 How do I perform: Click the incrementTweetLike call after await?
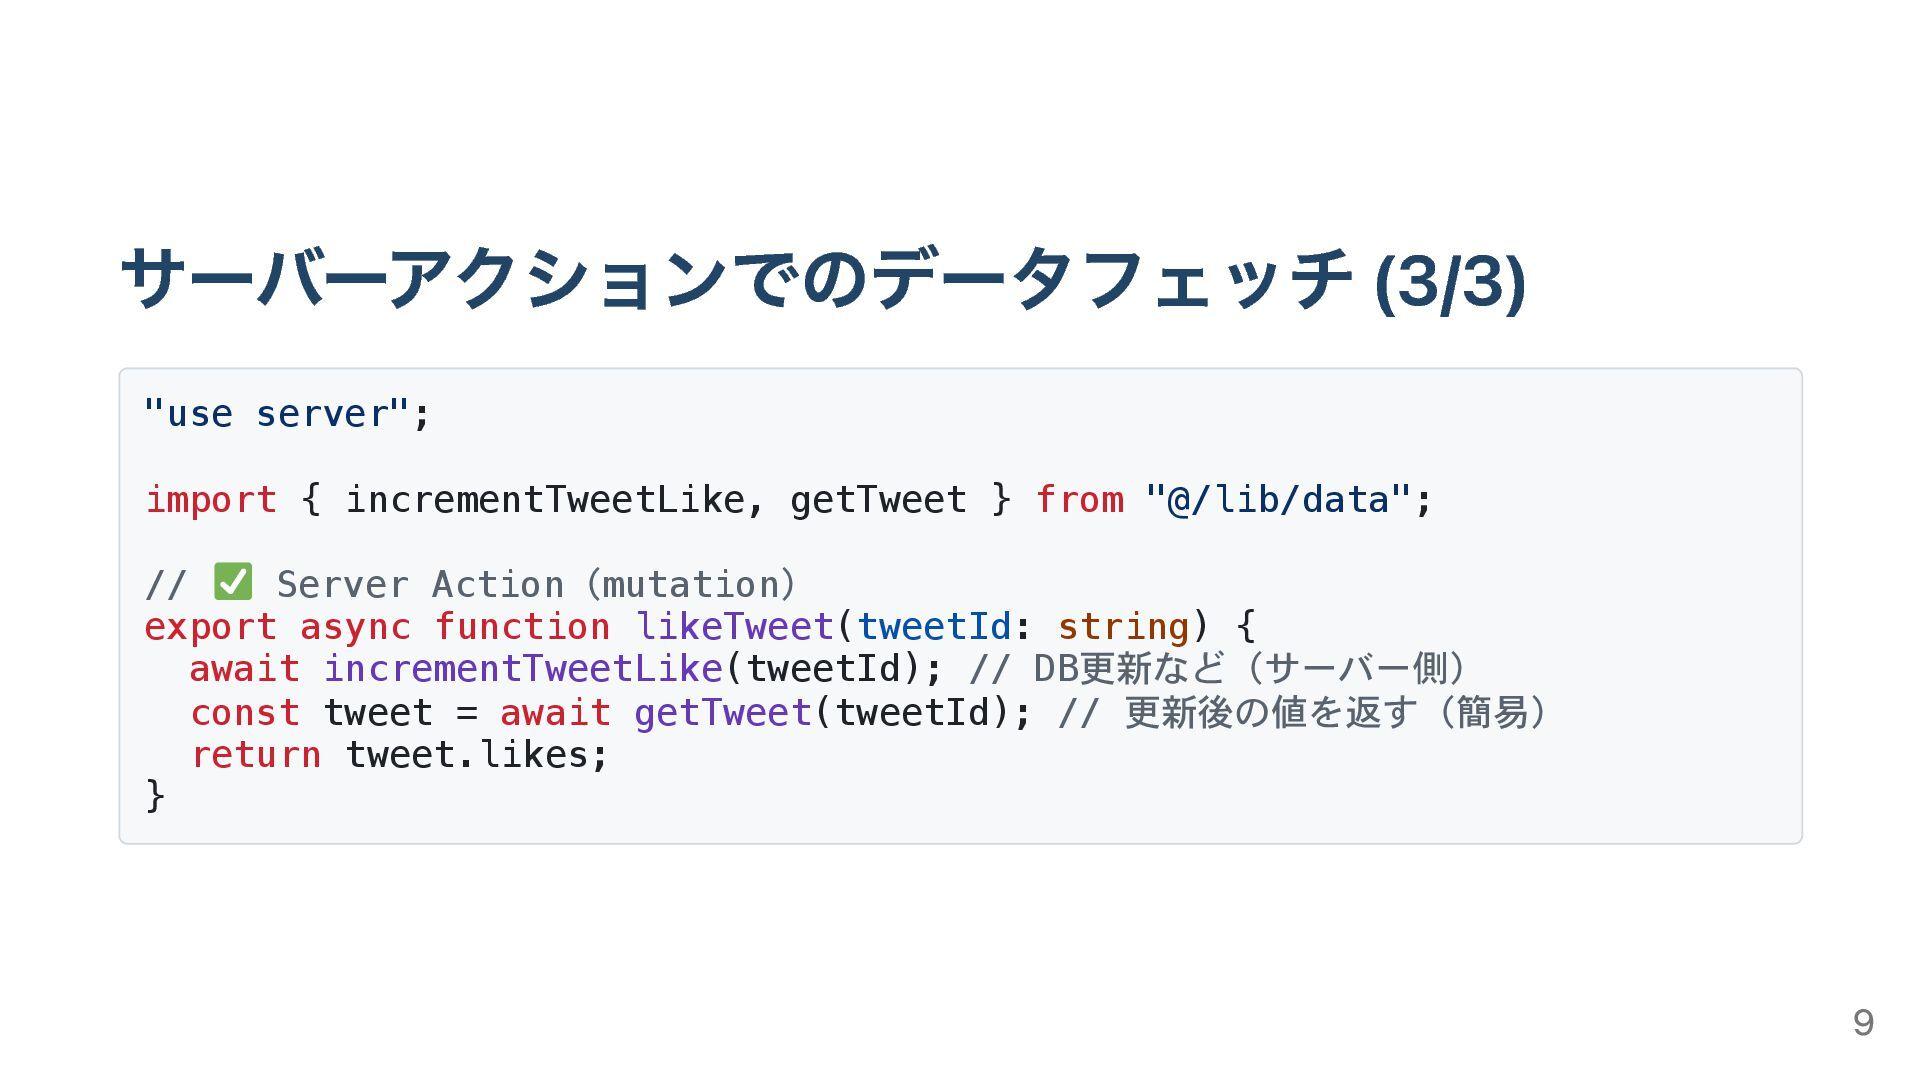tap(522, 669)
